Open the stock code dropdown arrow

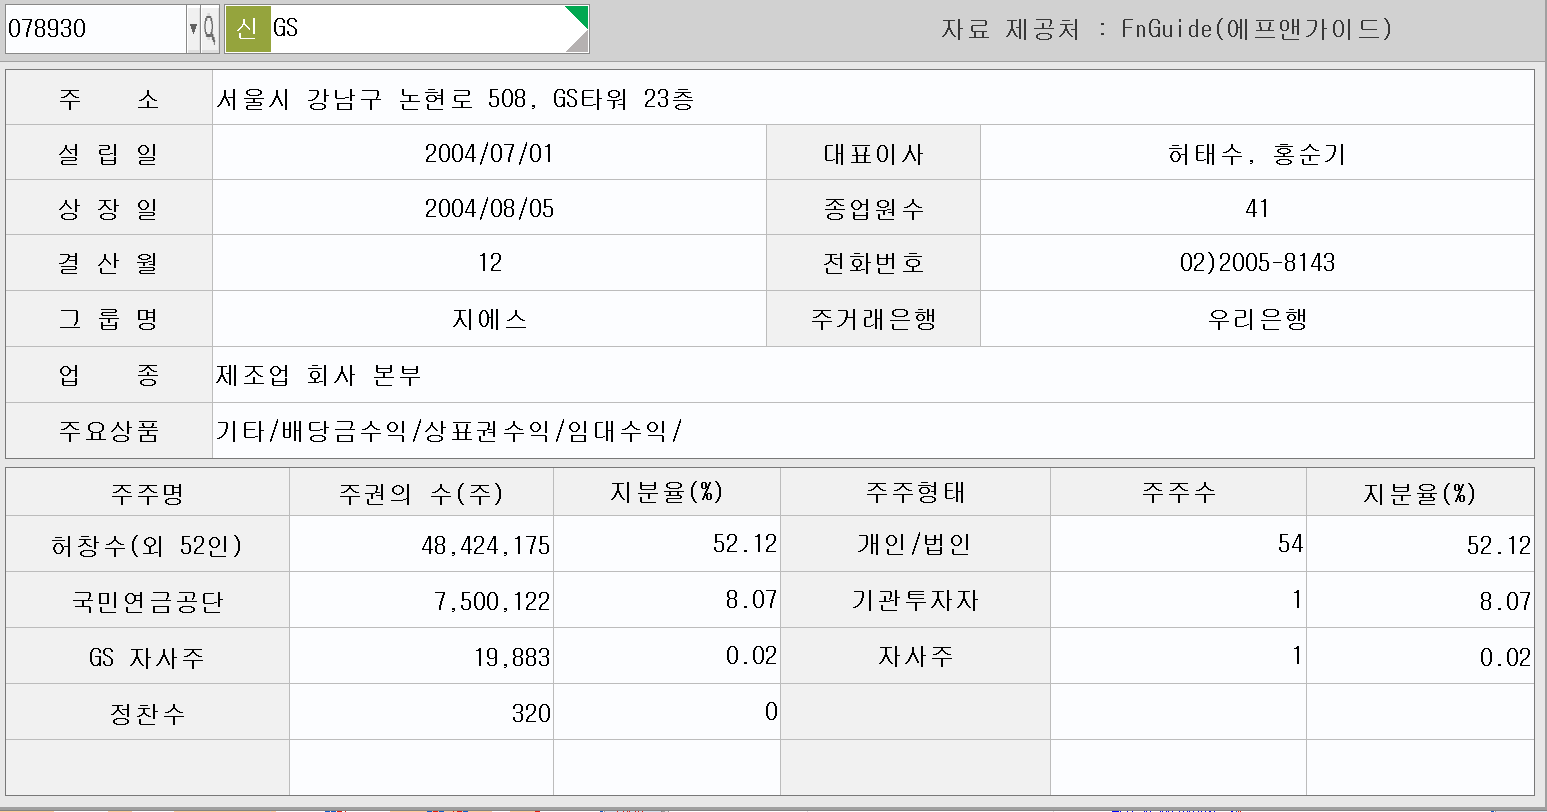point(193,29)
